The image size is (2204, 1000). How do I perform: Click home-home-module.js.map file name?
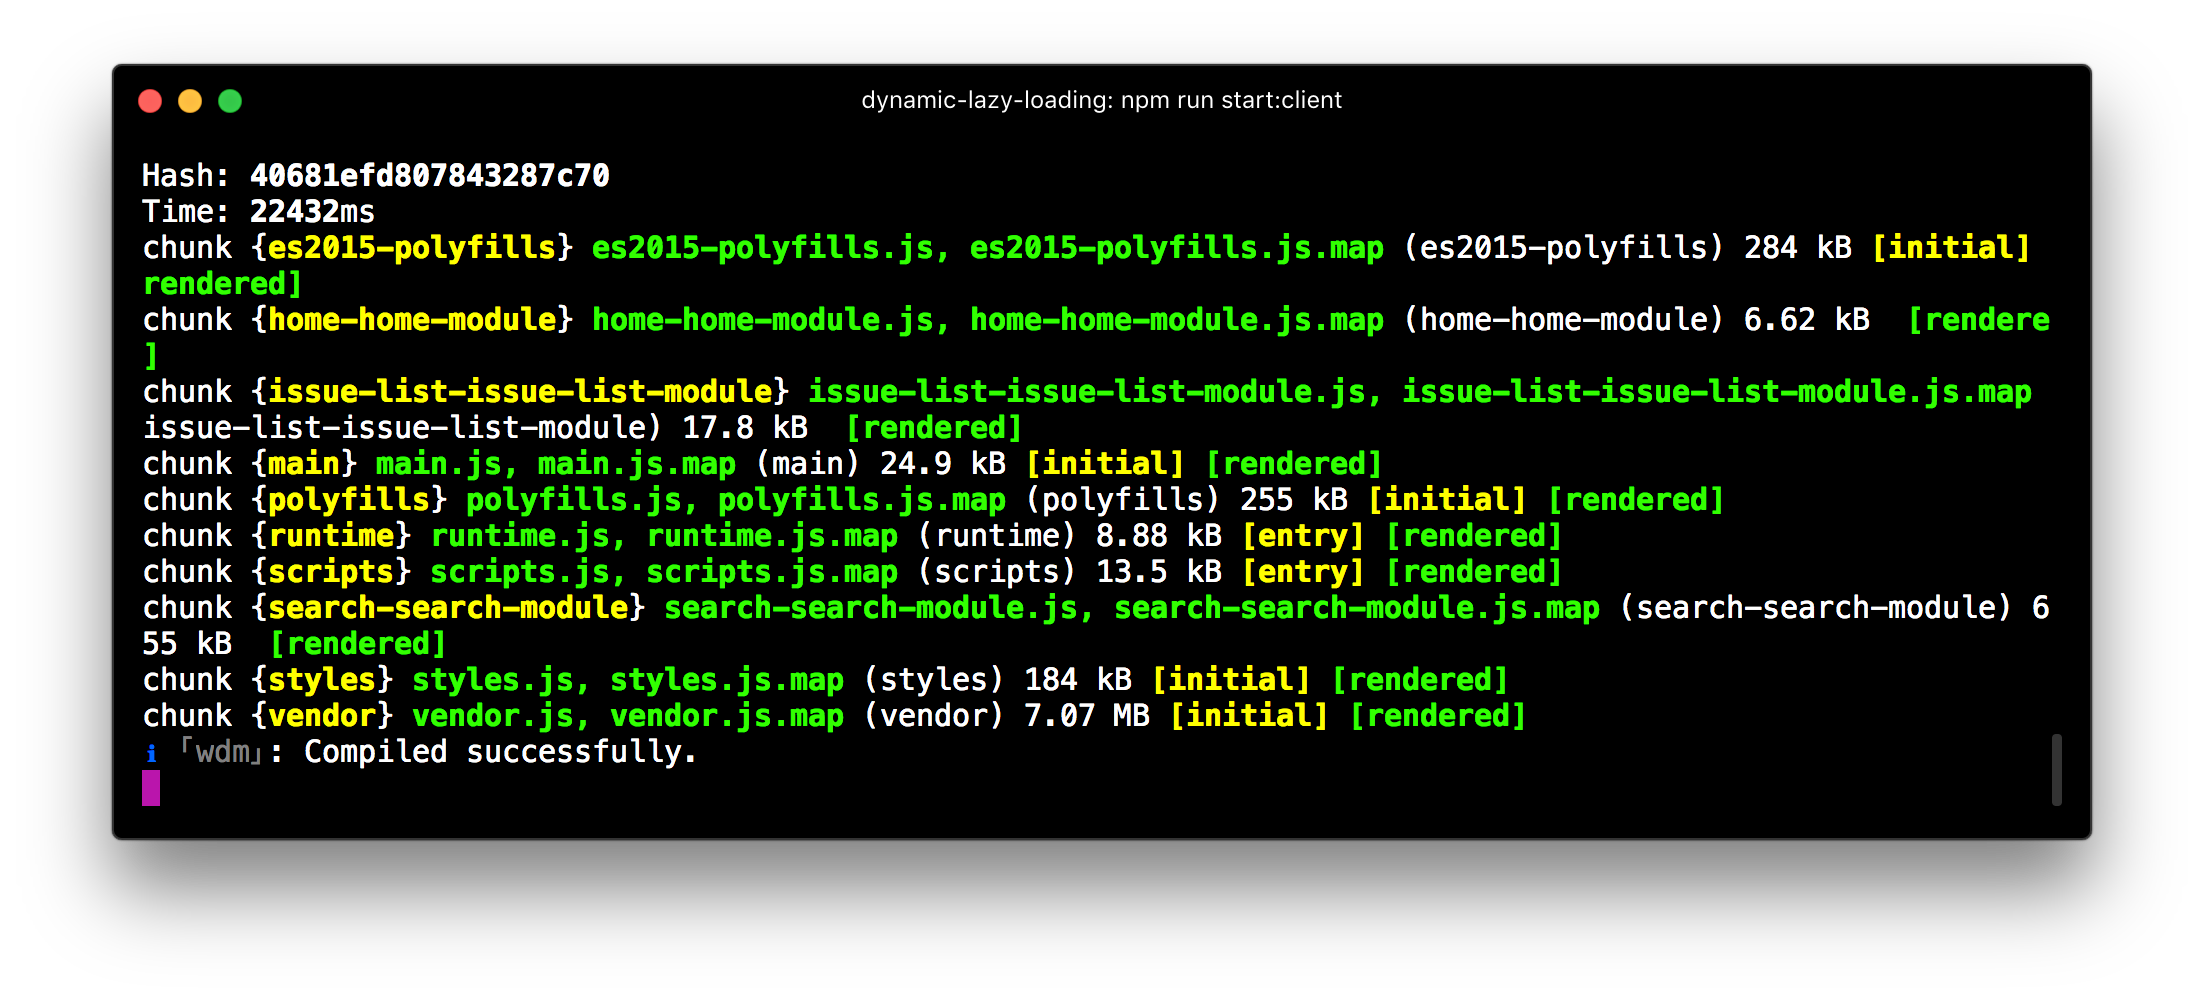1177,320
